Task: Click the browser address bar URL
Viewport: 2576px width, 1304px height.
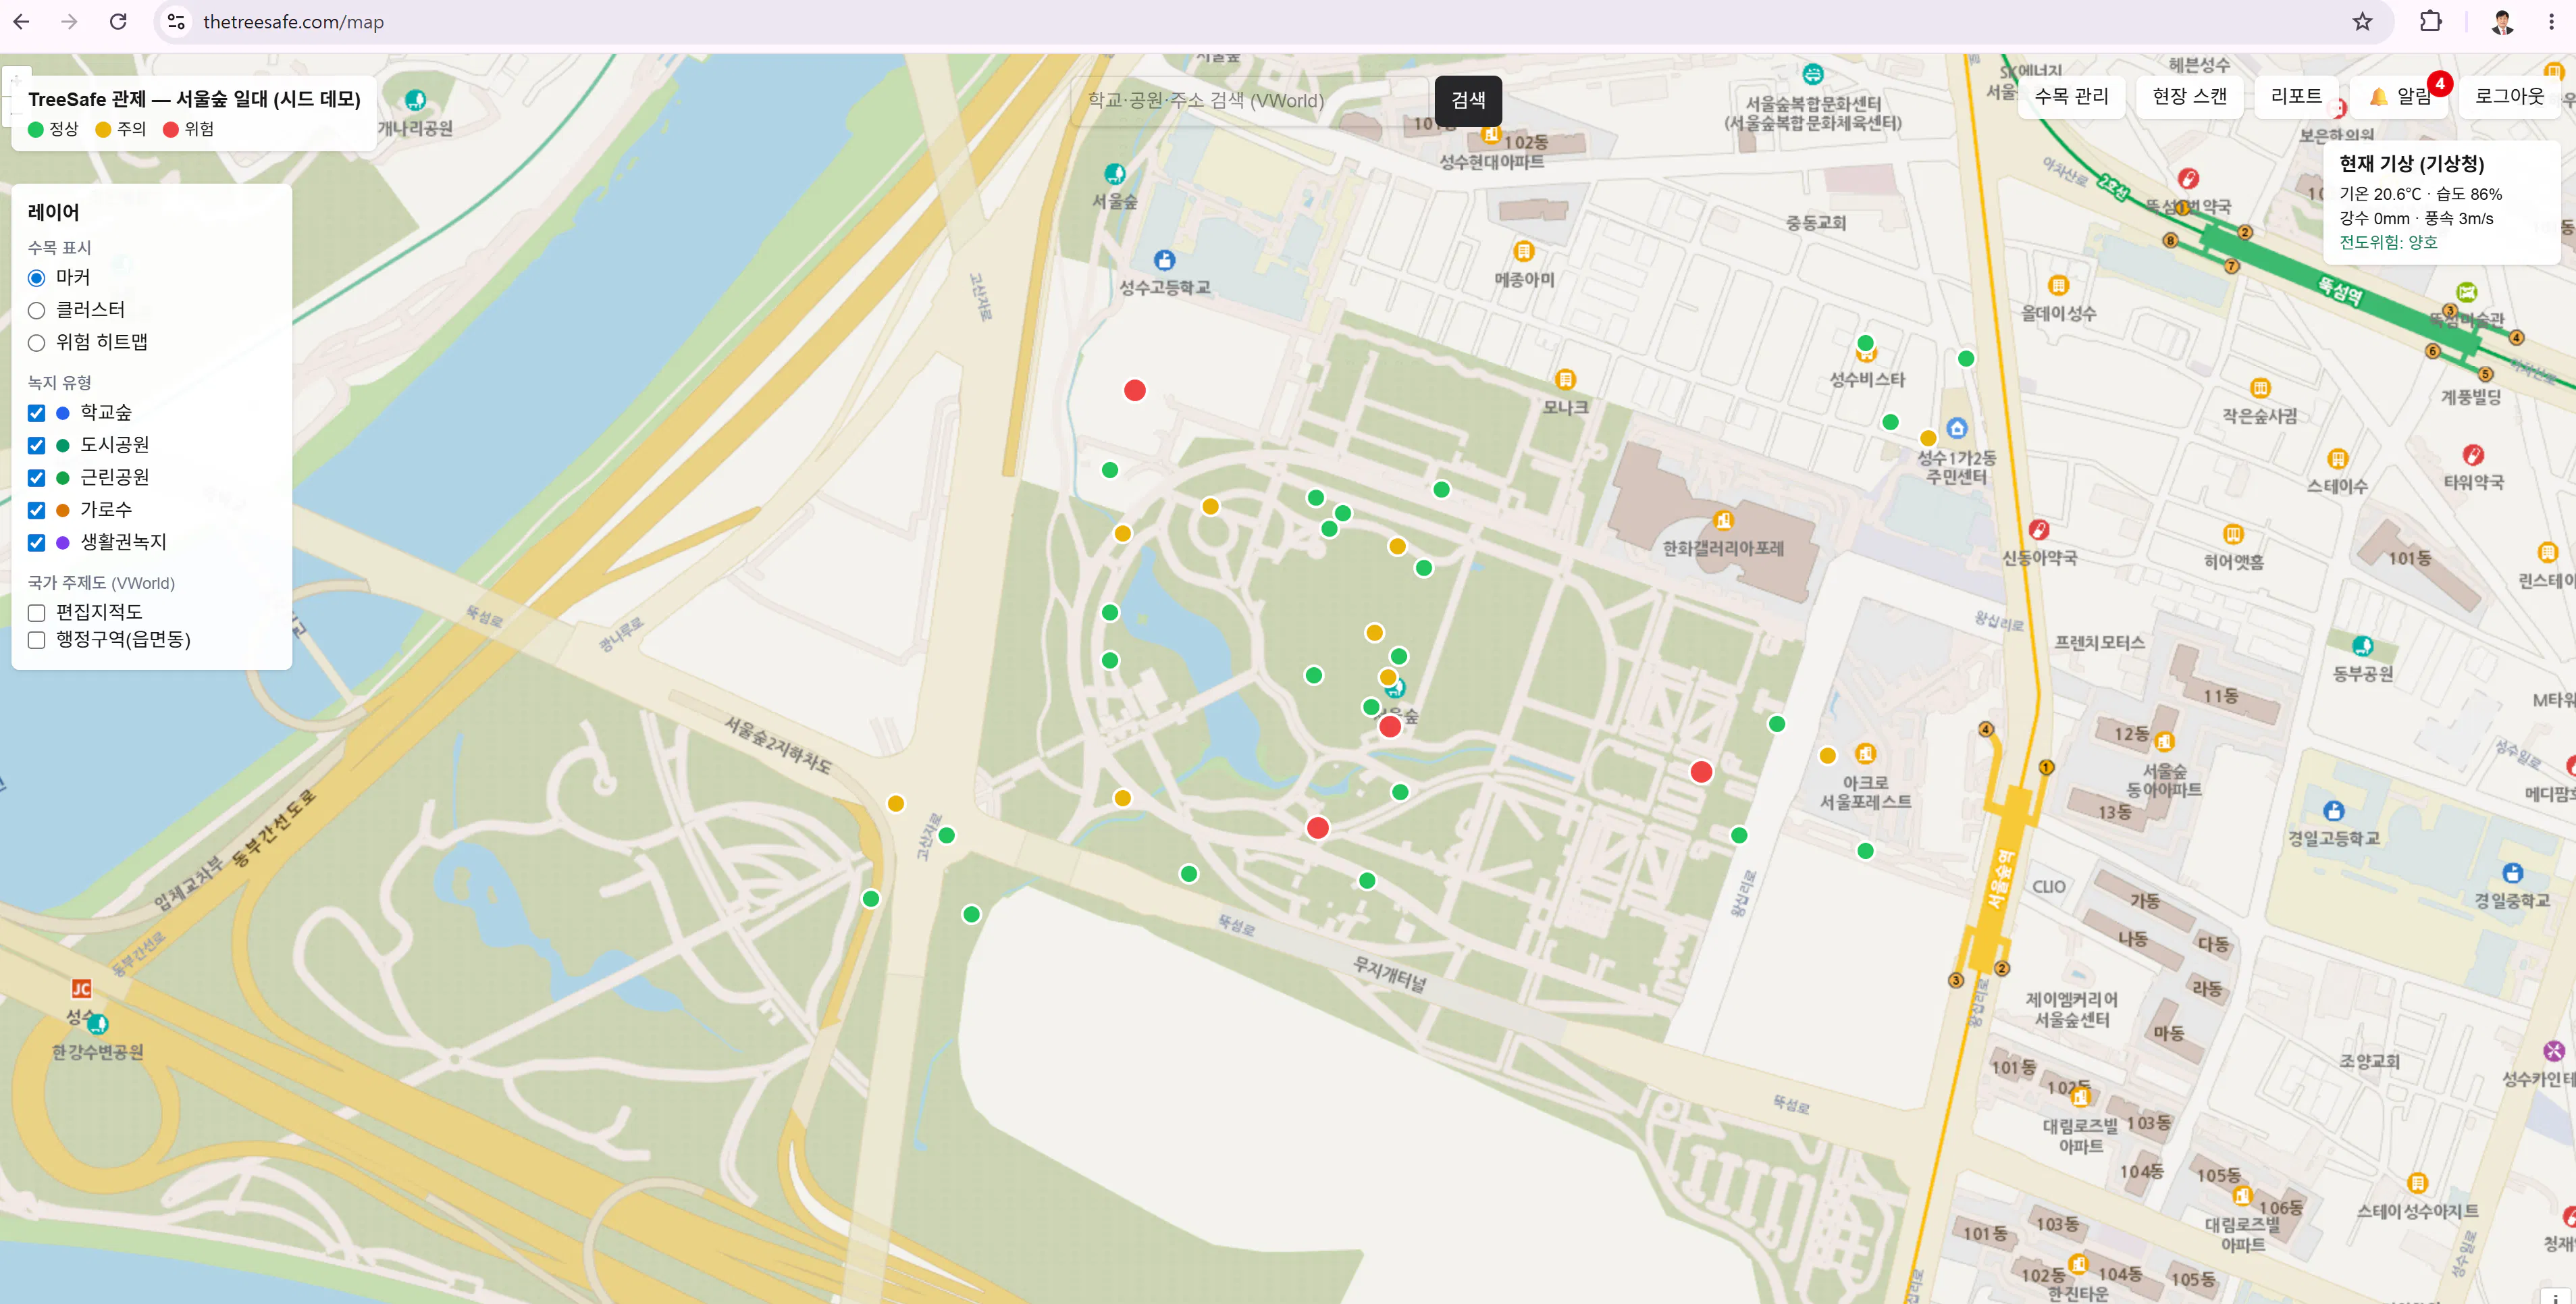Action: [293, 22]
